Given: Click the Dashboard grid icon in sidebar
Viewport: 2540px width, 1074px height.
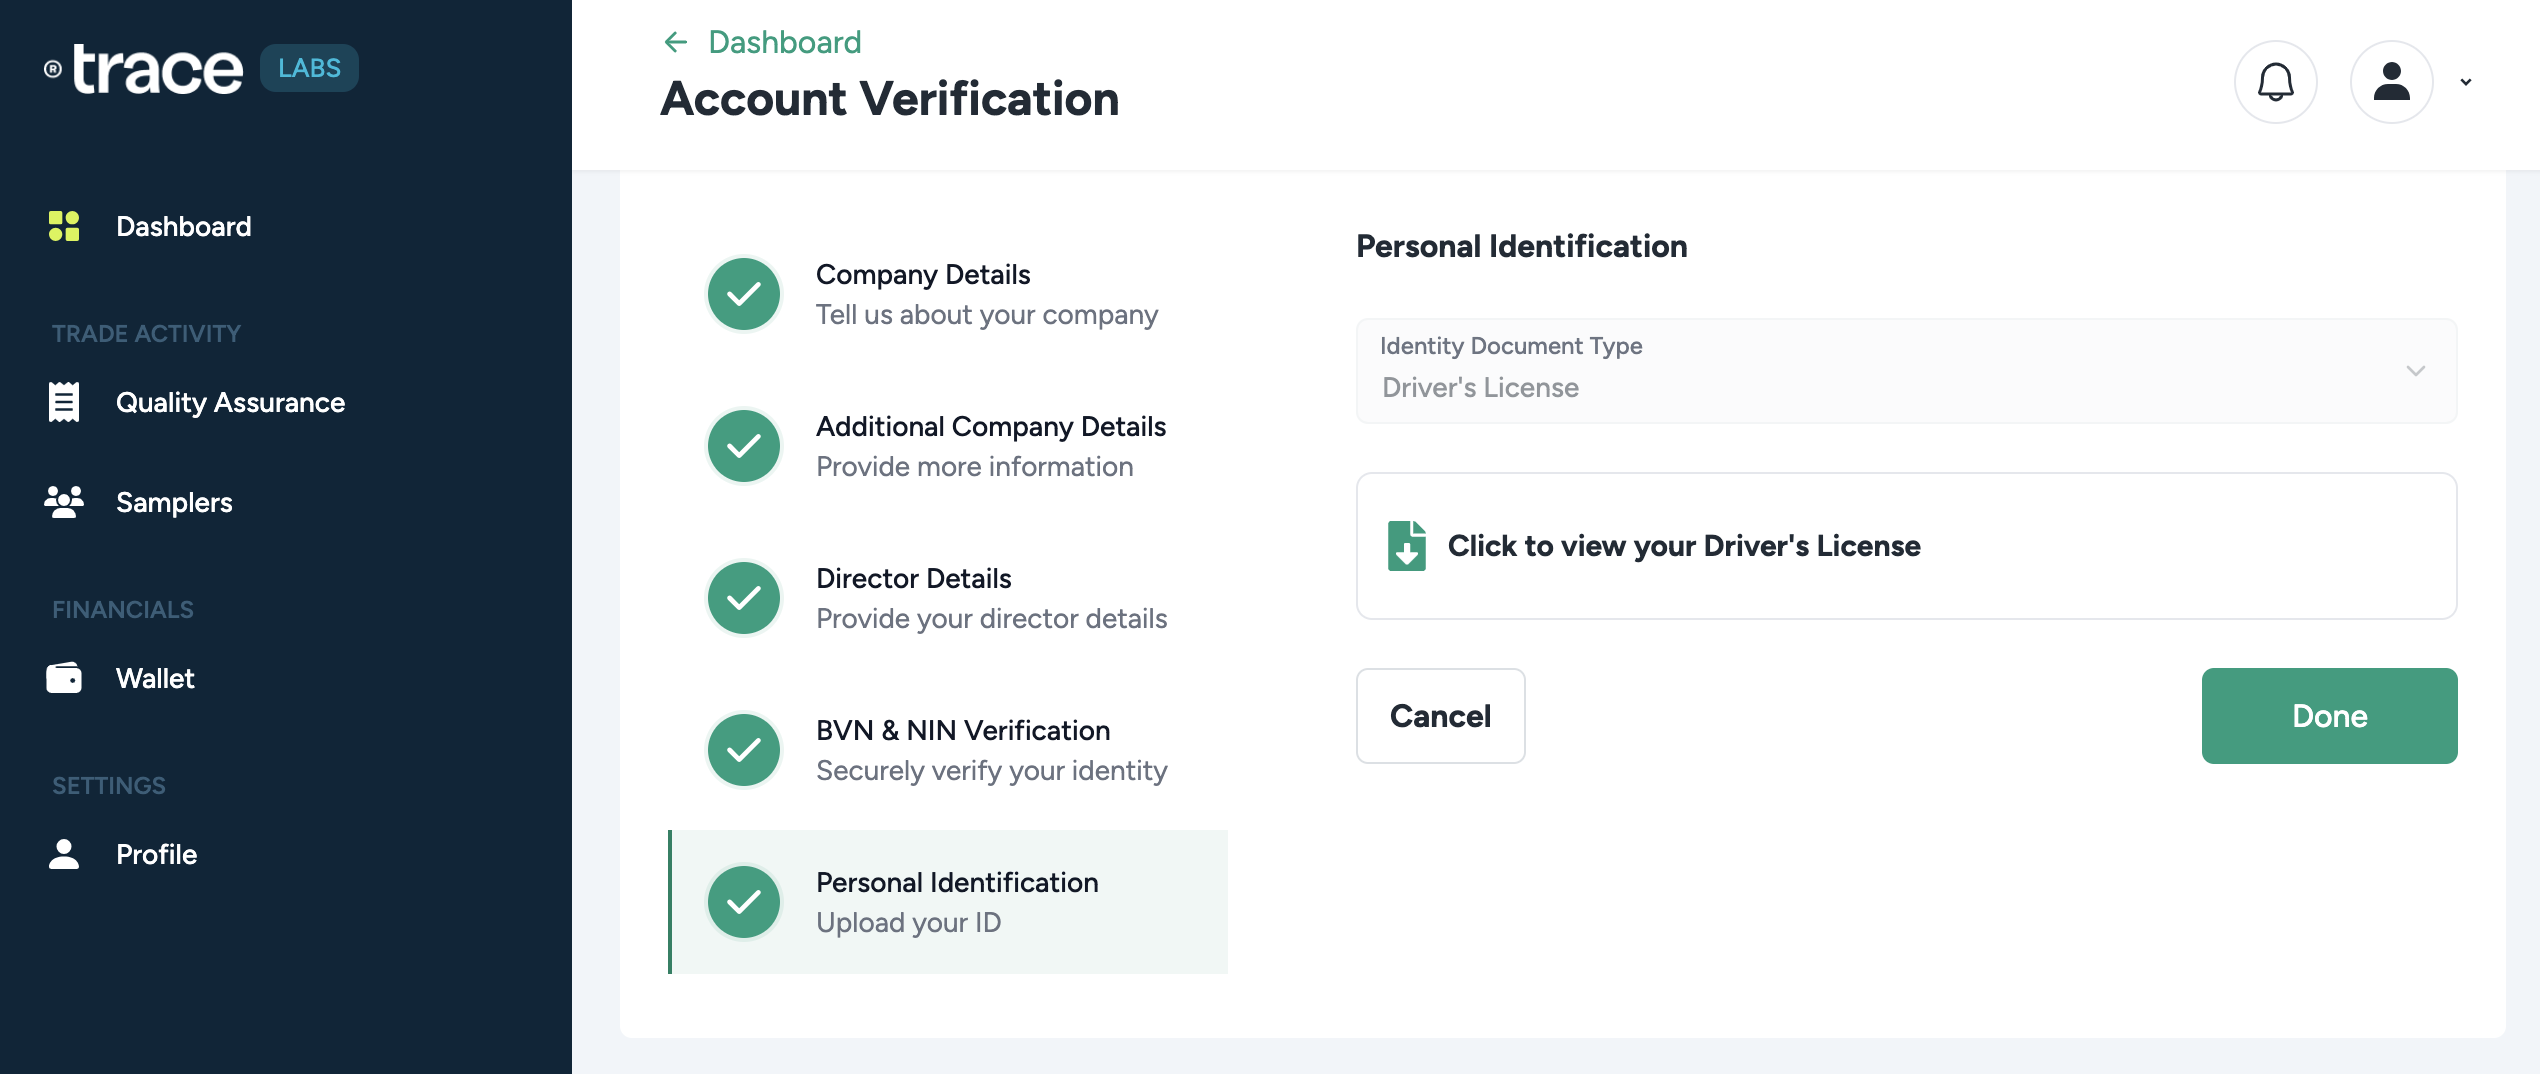Looking at the screenshot, I should (64, 226).
